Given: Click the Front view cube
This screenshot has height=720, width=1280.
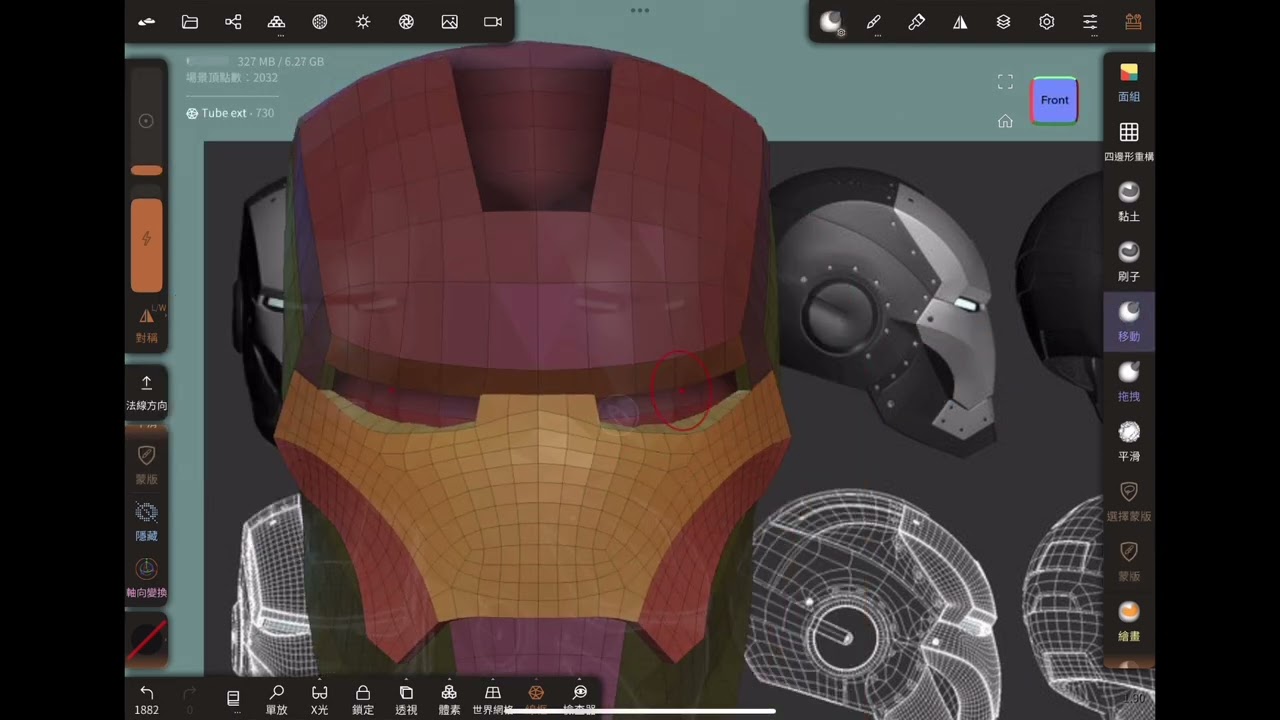Looking at the screenshot, I should [x=1054, y=100].
